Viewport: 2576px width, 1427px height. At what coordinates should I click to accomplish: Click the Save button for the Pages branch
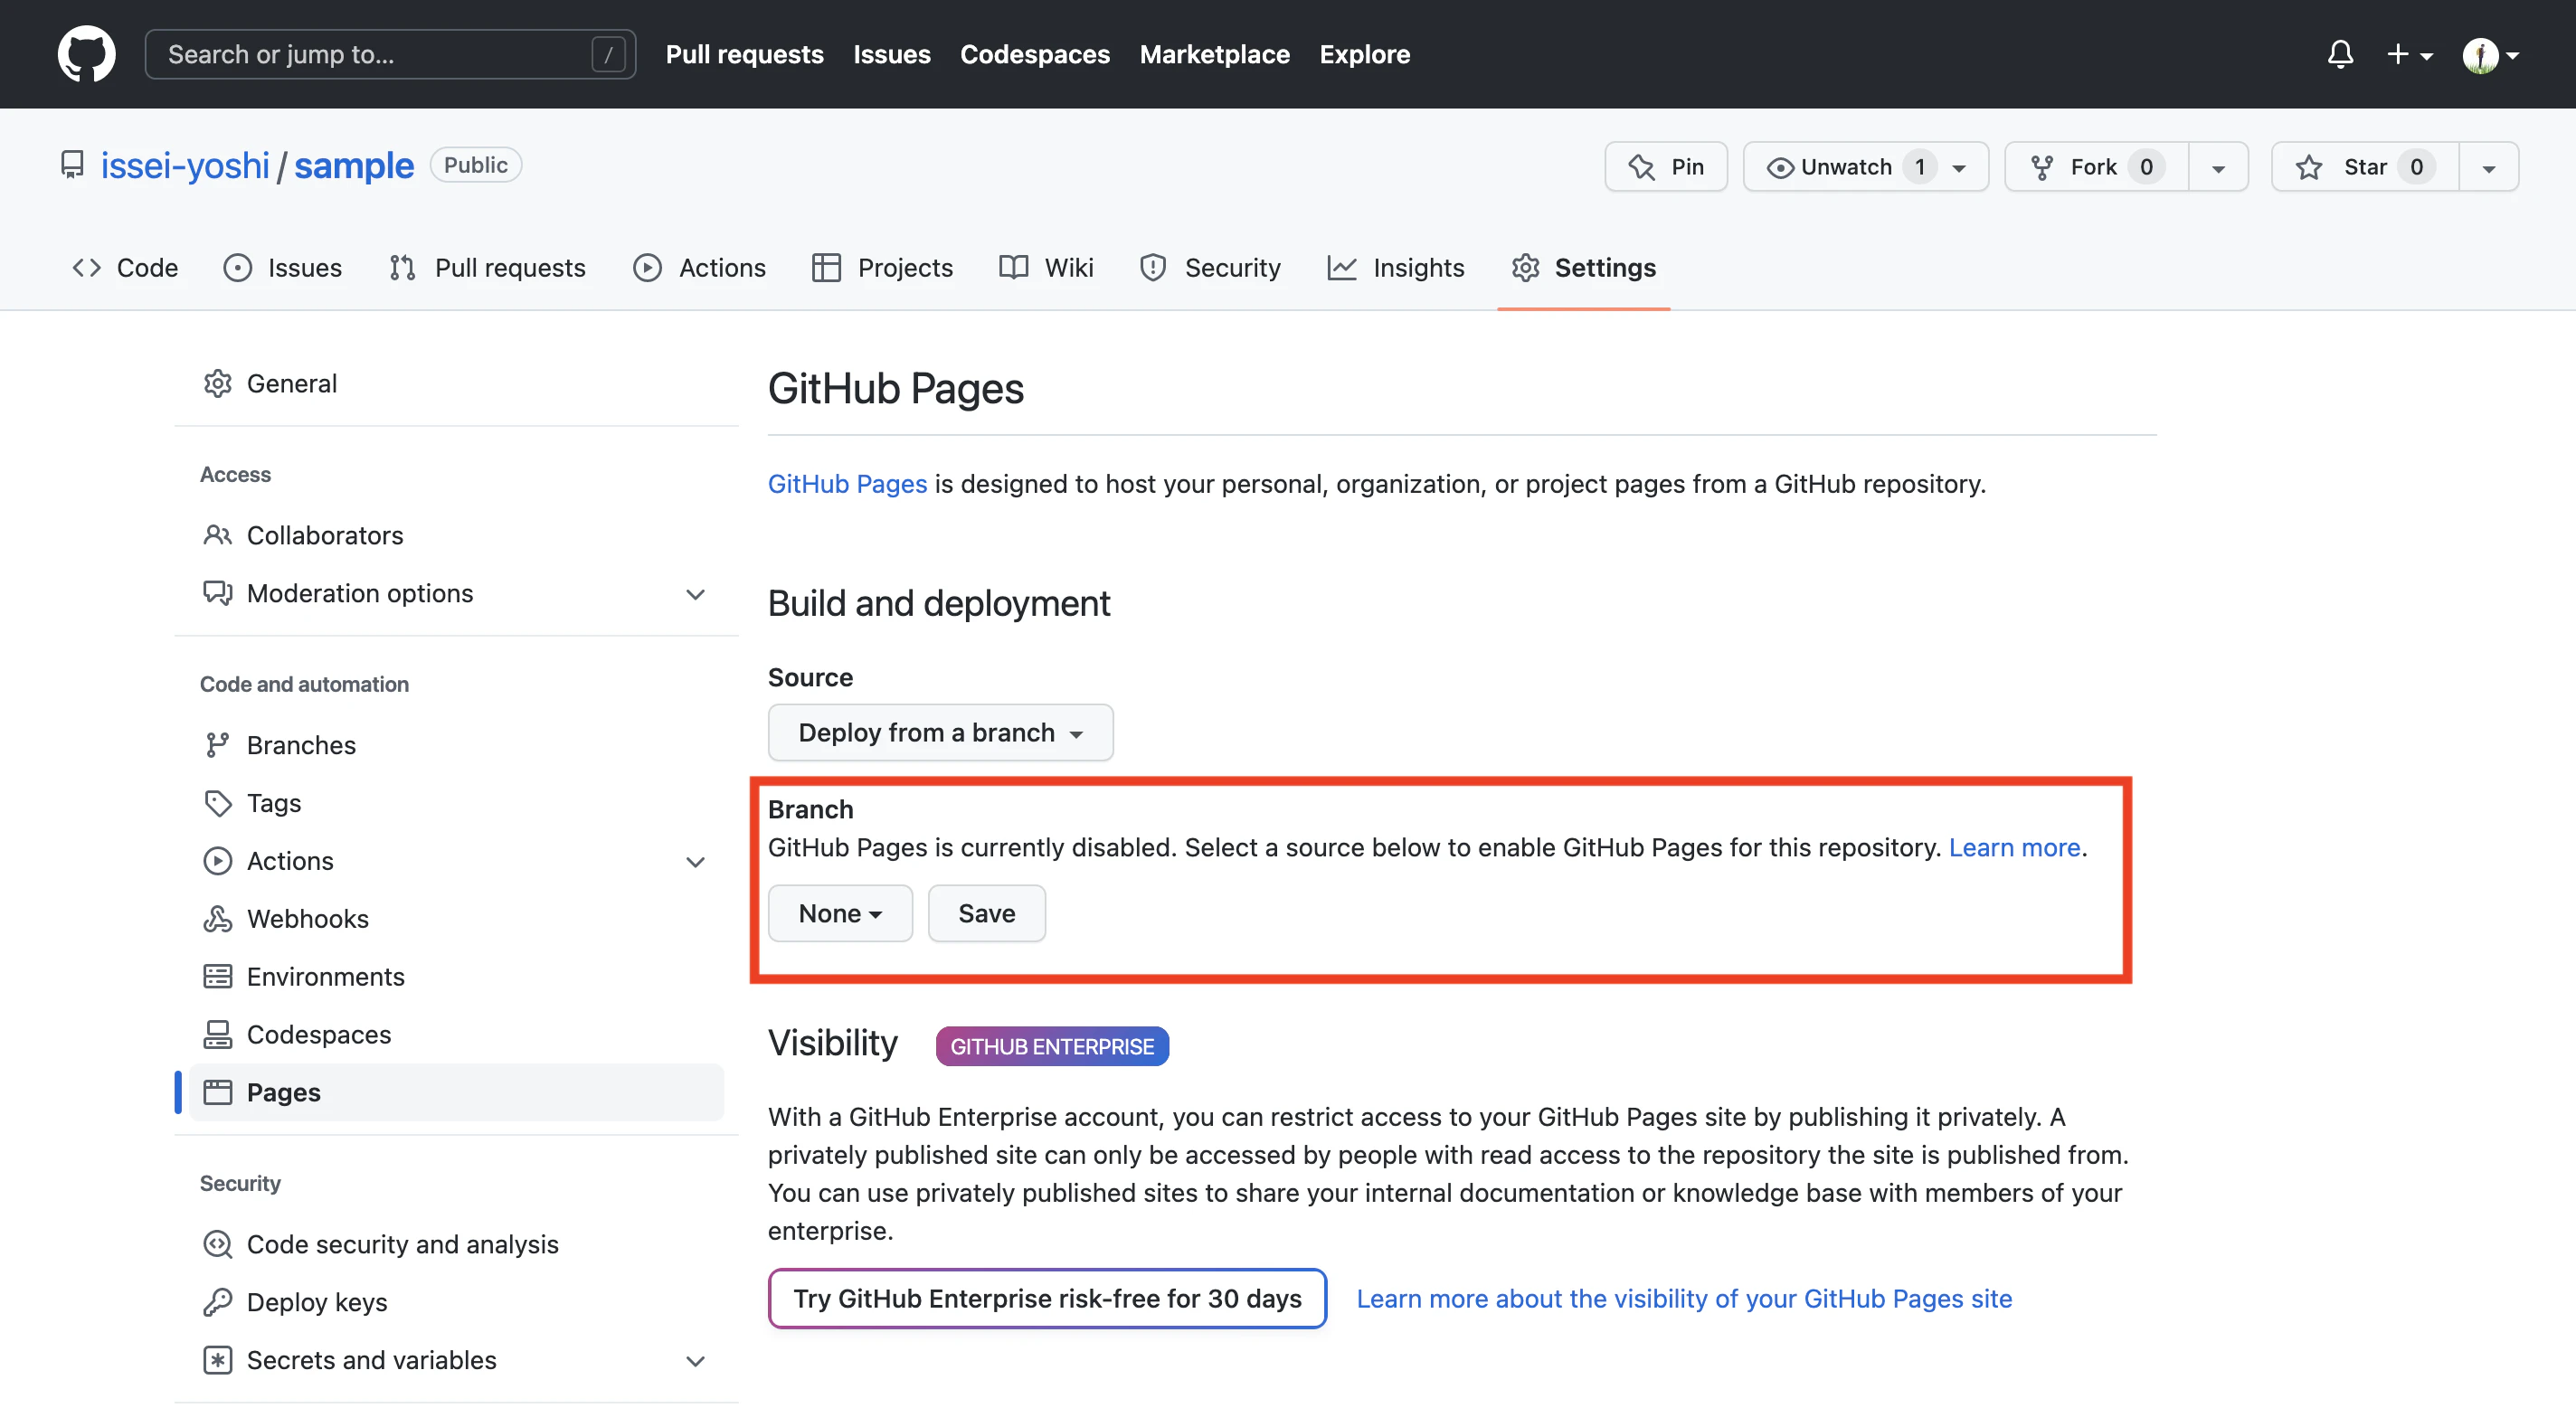(x=986, y=913)
